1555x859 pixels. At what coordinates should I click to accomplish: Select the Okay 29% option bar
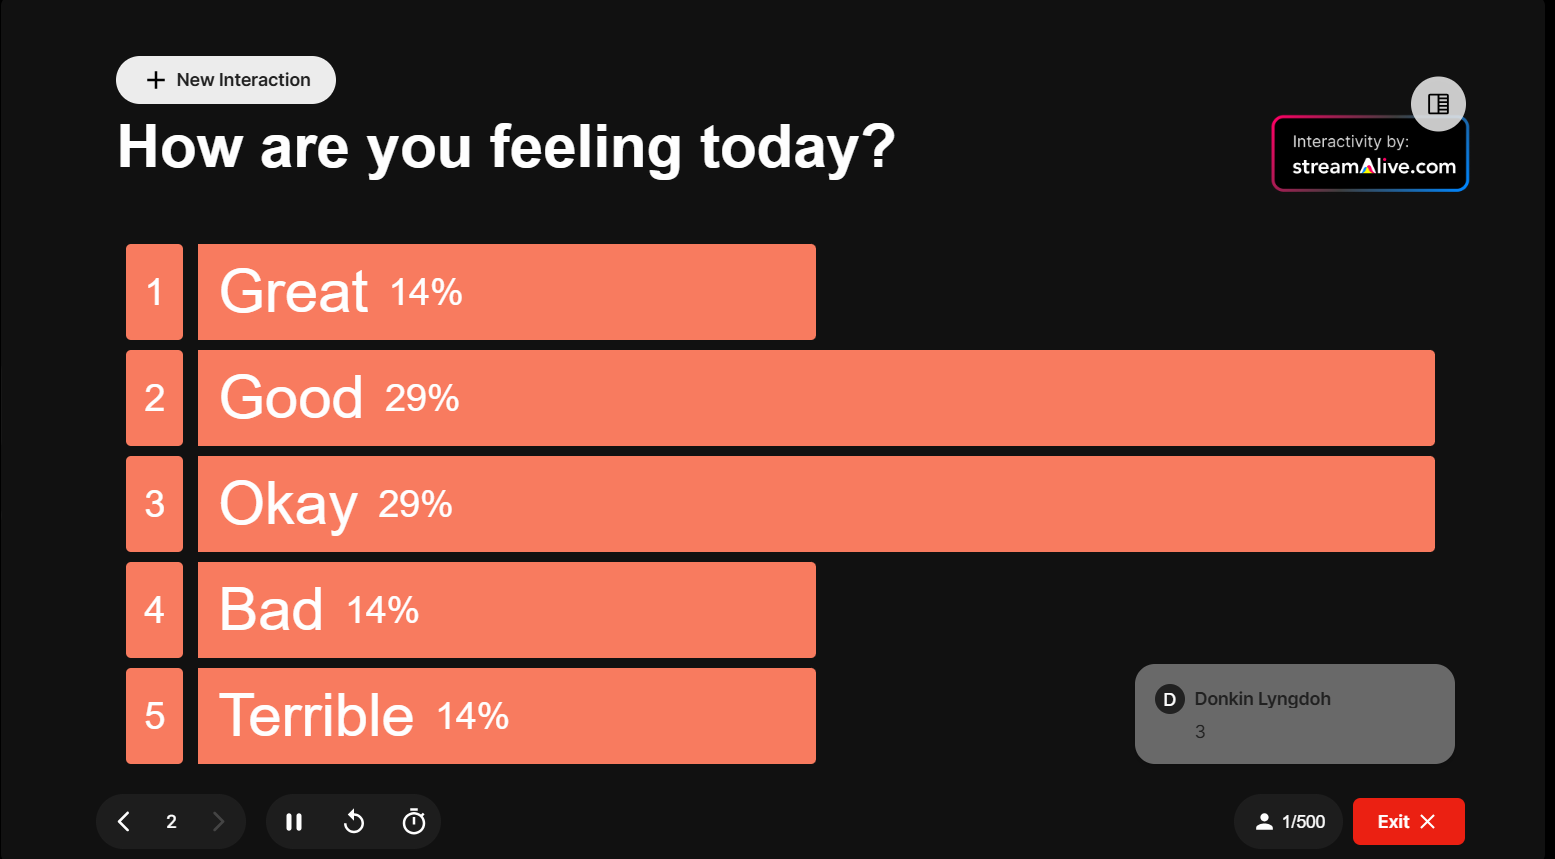tap(816, 504)
